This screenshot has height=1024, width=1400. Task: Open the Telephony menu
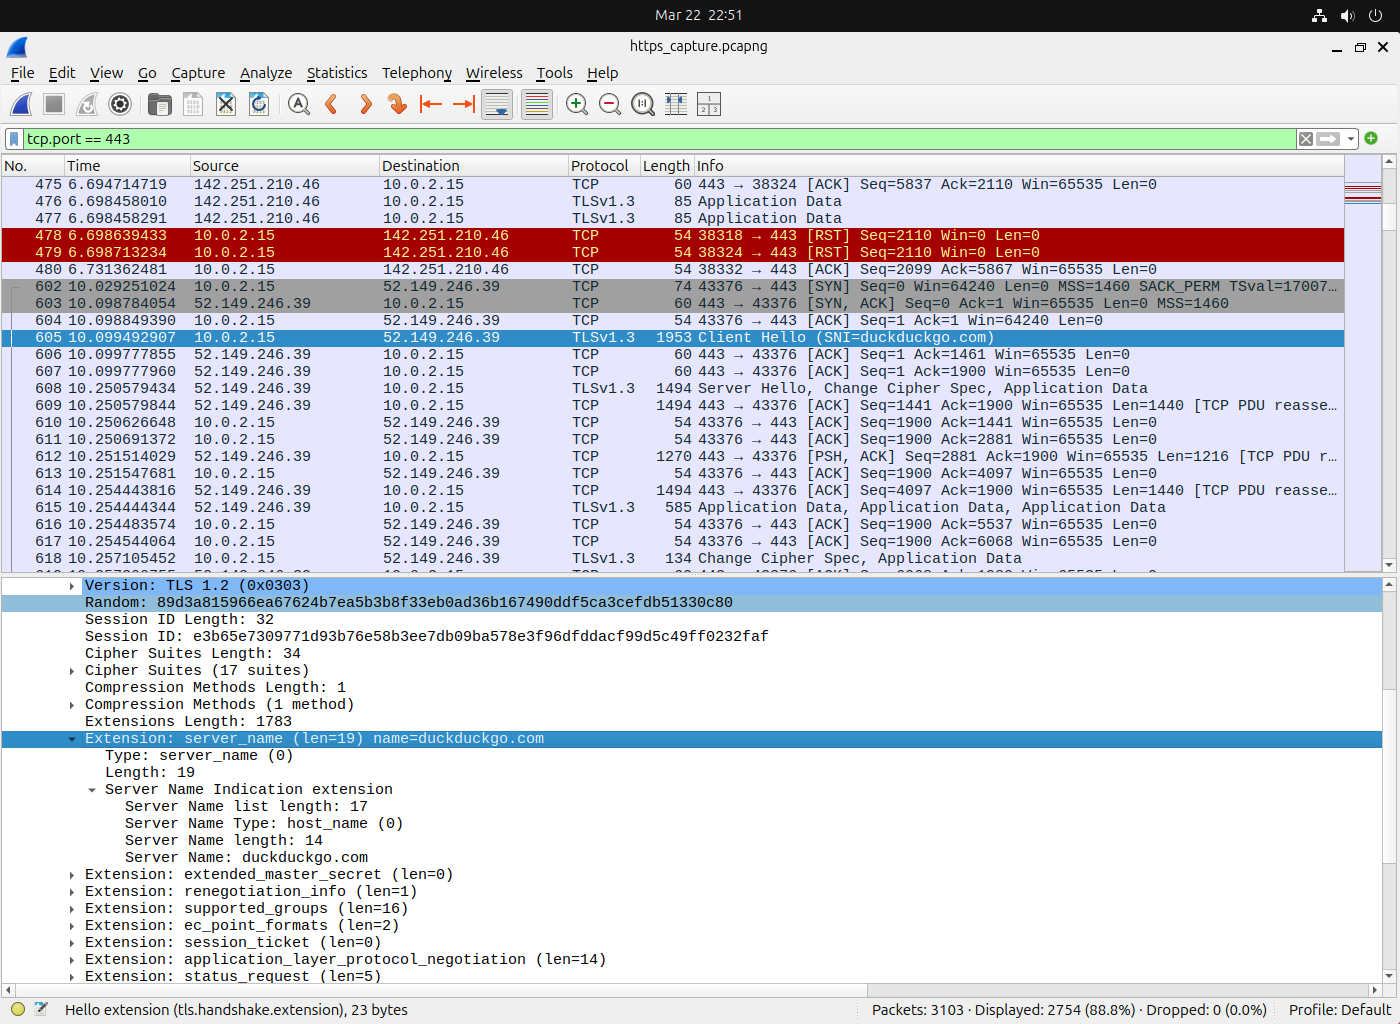(x=417, y=73)
